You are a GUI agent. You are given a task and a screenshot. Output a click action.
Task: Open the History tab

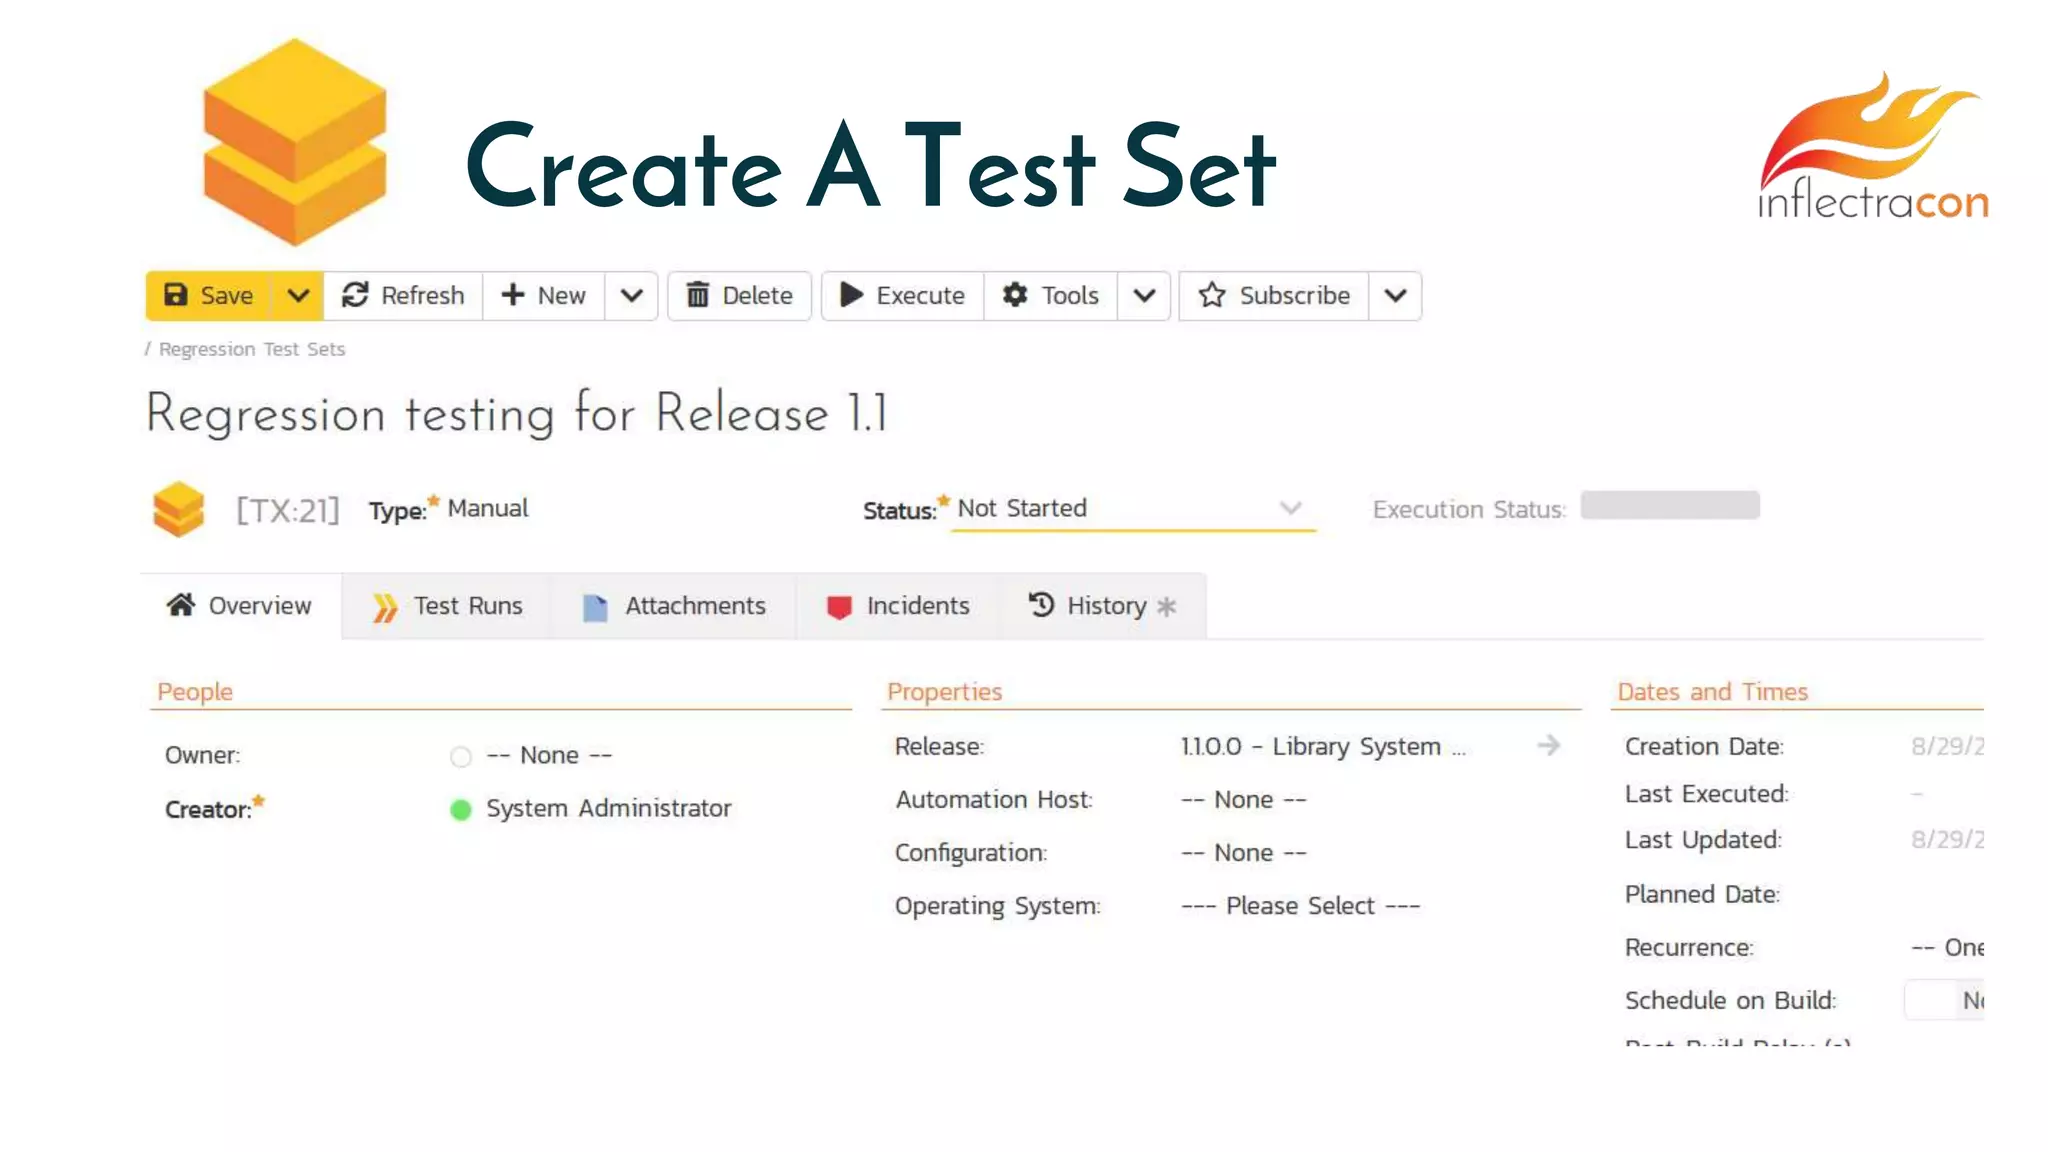point(1102,606)
